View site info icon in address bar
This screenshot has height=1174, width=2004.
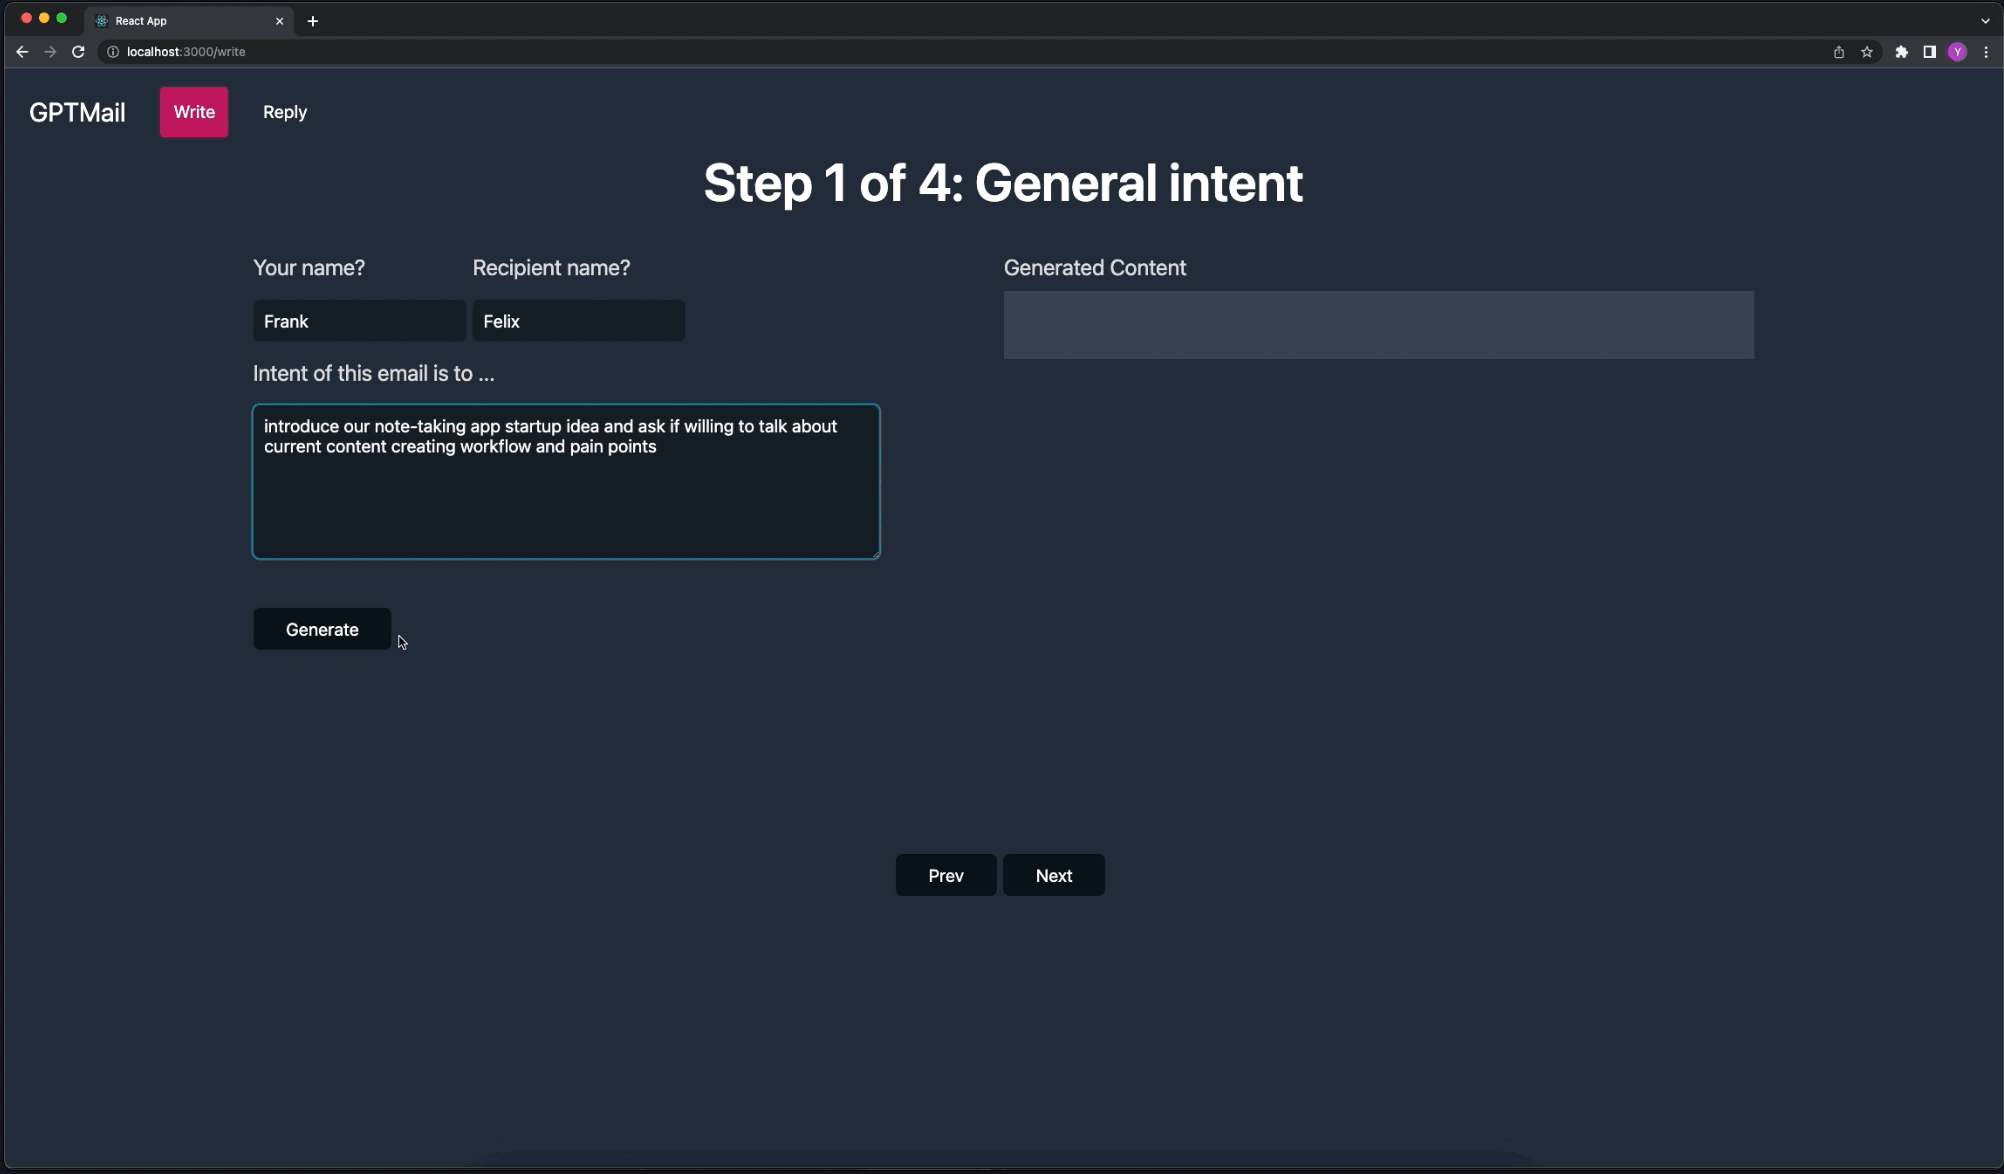coord(113,52)
